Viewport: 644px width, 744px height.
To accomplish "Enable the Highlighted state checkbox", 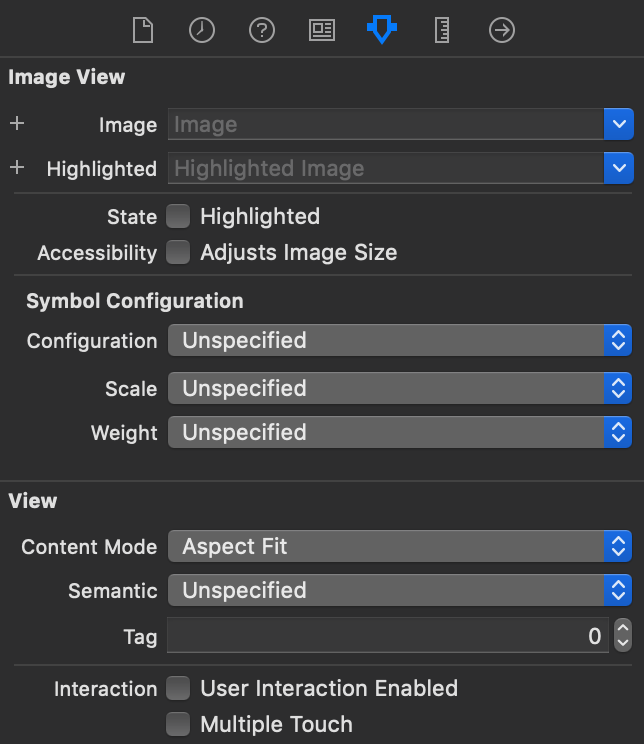I will tap(178, 216).
